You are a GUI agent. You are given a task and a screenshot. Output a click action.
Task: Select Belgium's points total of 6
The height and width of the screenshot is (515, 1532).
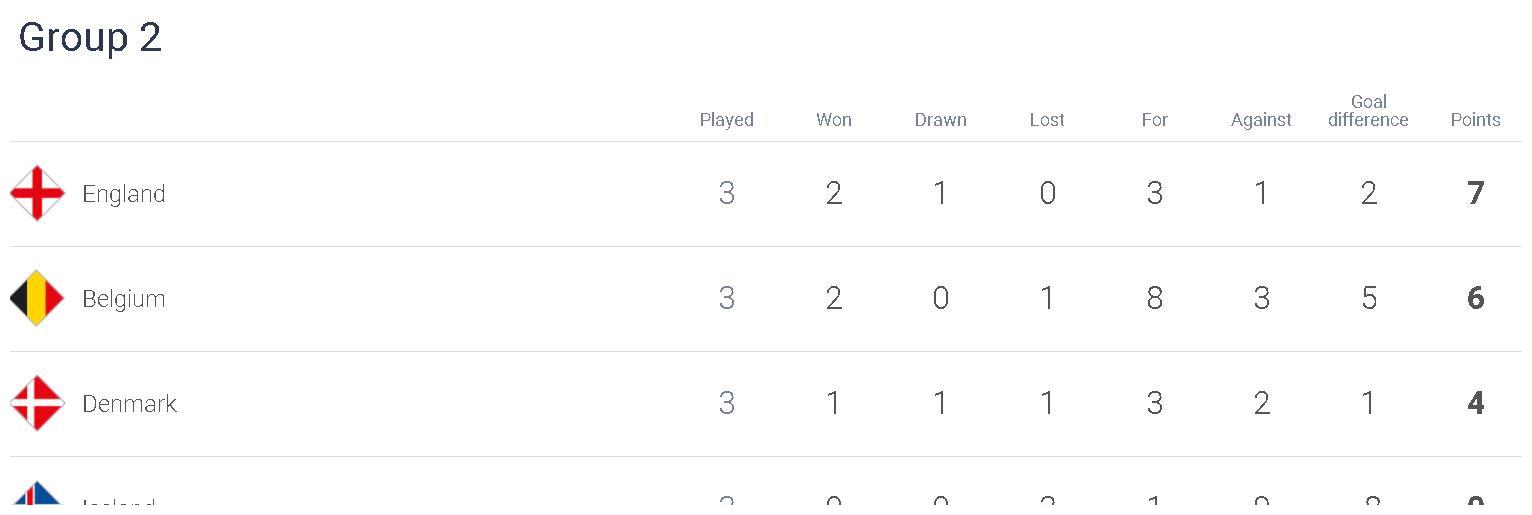pos(1475,298)
